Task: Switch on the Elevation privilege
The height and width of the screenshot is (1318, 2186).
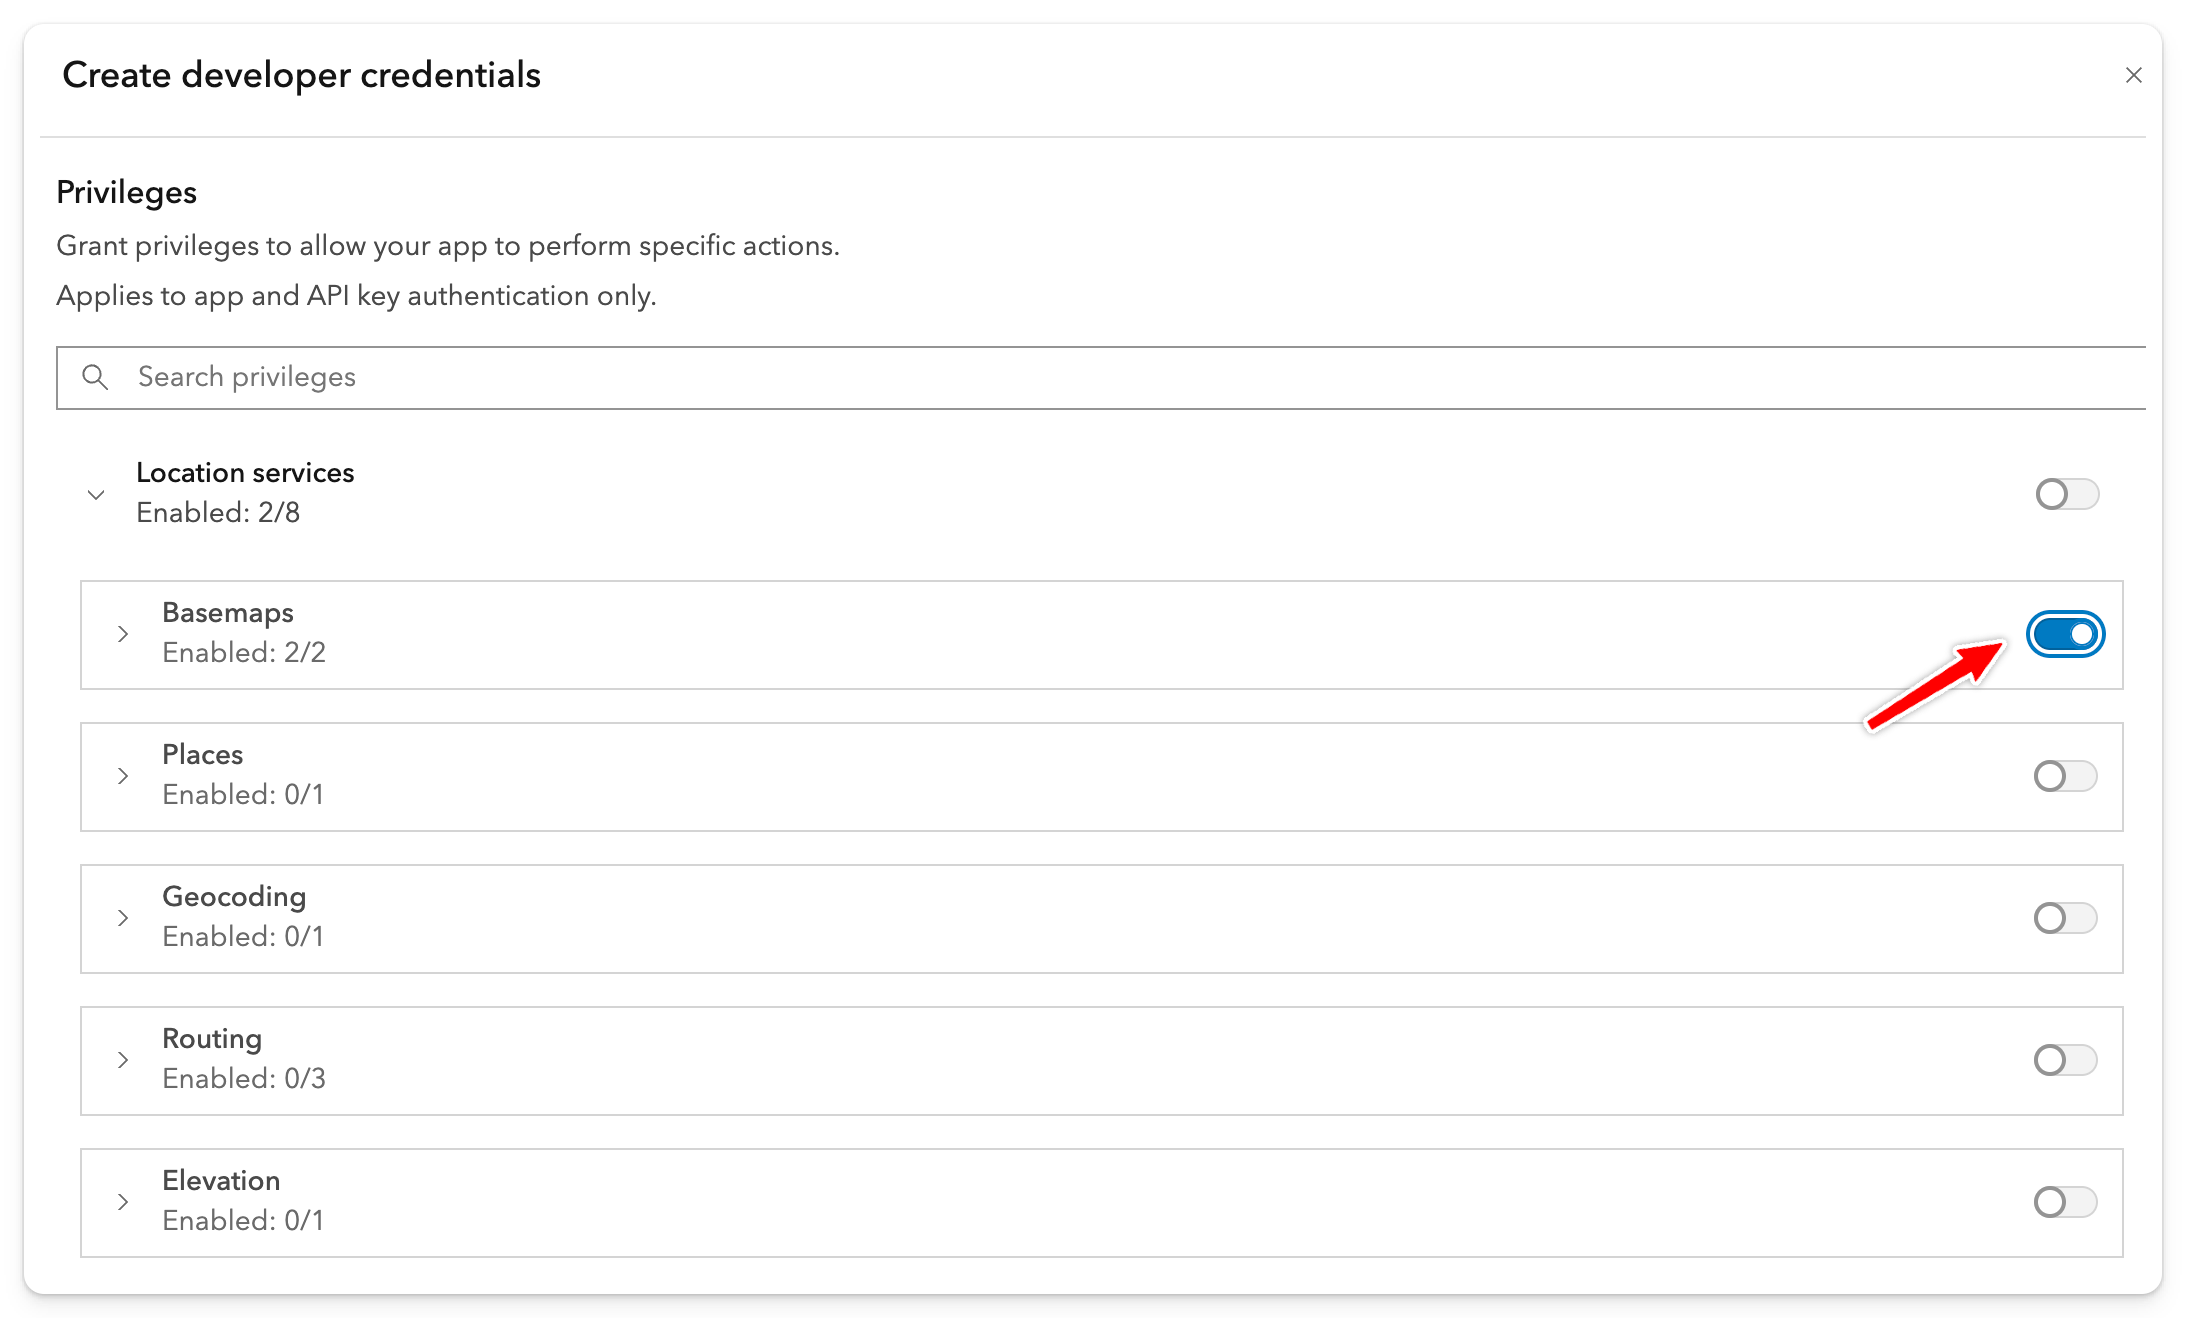Action: [x=2065, y=1202]
